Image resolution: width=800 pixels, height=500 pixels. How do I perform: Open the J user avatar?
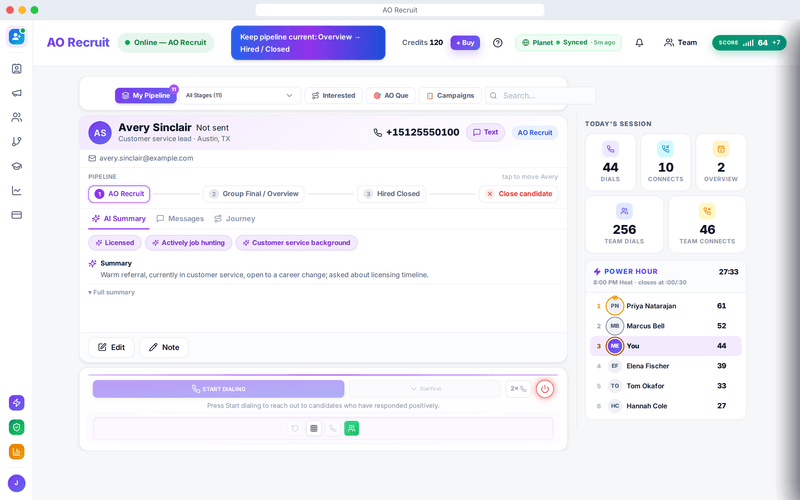point(16,483)
